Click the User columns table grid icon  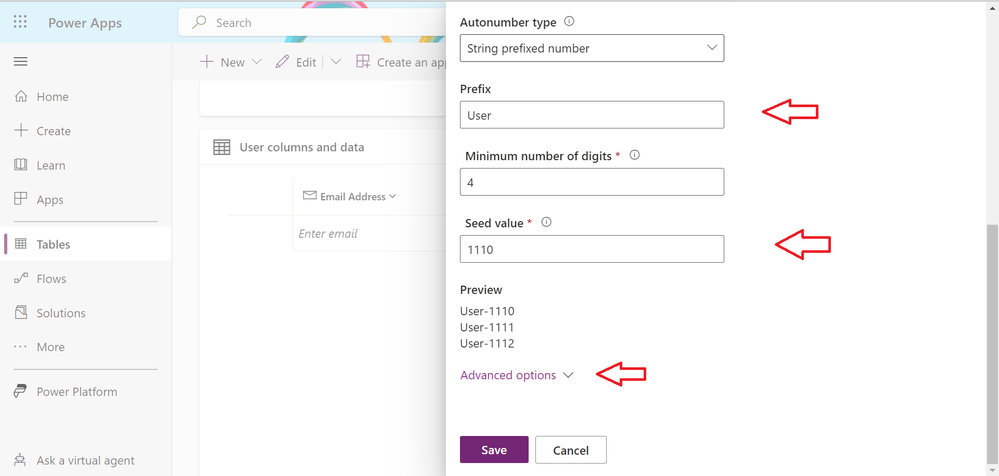(221, 148)
